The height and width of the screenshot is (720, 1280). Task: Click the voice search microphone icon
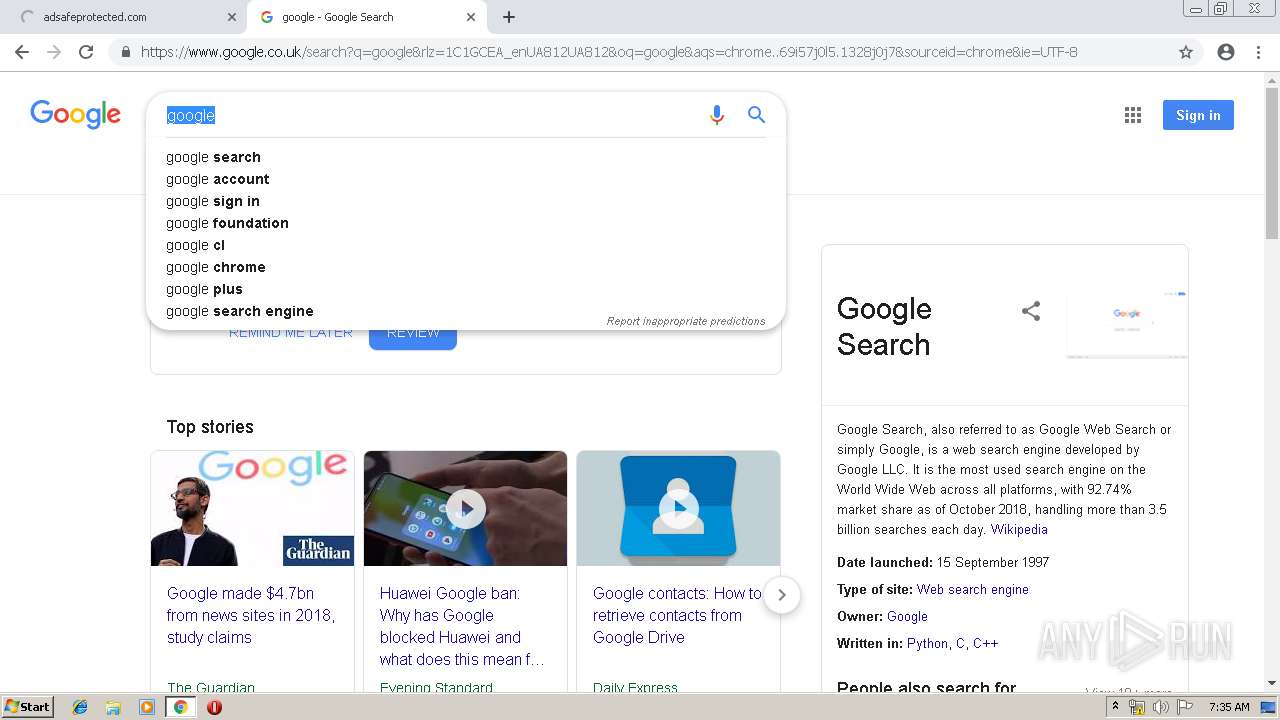716,115
